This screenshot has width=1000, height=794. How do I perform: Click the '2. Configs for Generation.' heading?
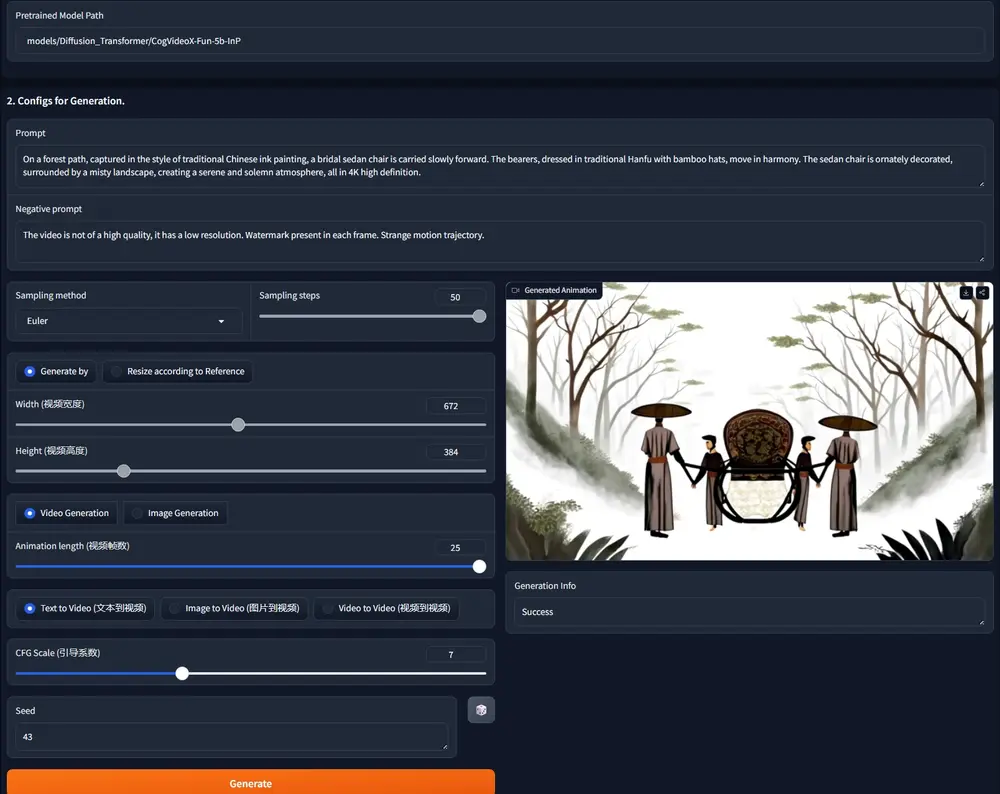tap(66, 101)
